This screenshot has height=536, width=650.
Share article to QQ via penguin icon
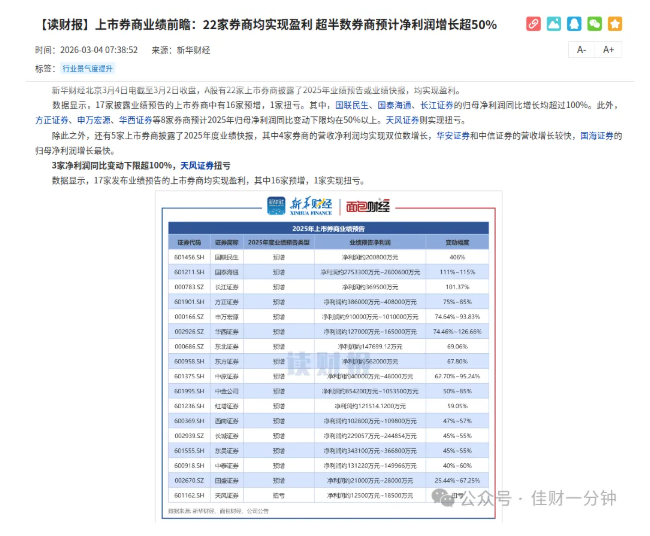pos(574,24)
